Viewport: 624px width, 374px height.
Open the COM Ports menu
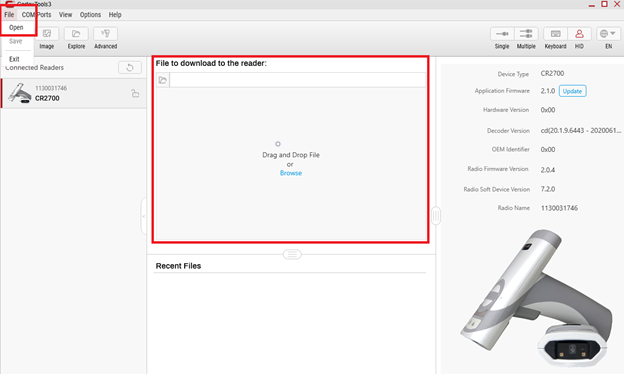(x=36, y=15)
